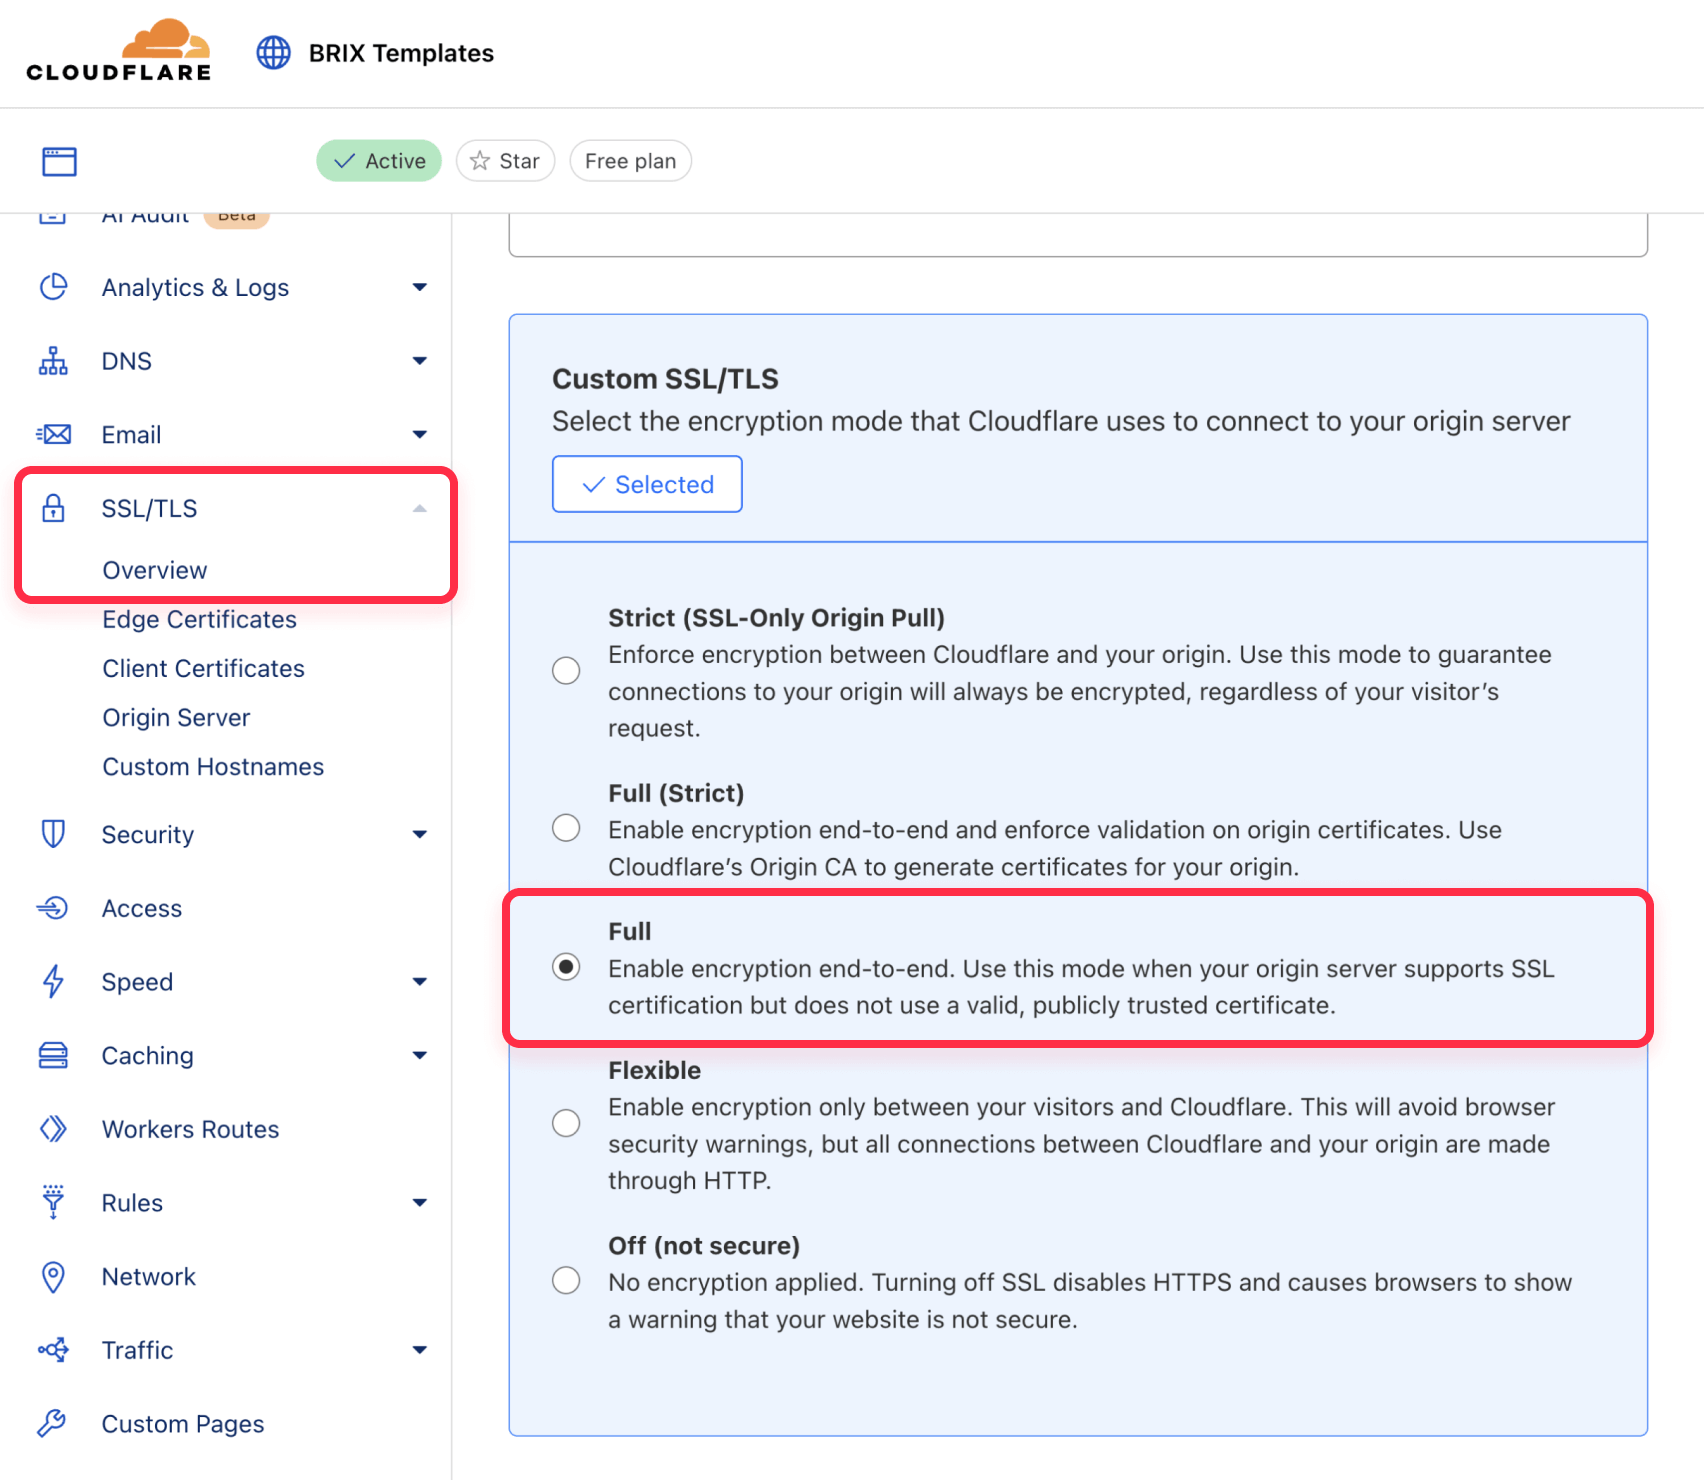Click the Full (Strict) option title
Viewport: 1704px width, 1480px height.
[x=676, y=793]
